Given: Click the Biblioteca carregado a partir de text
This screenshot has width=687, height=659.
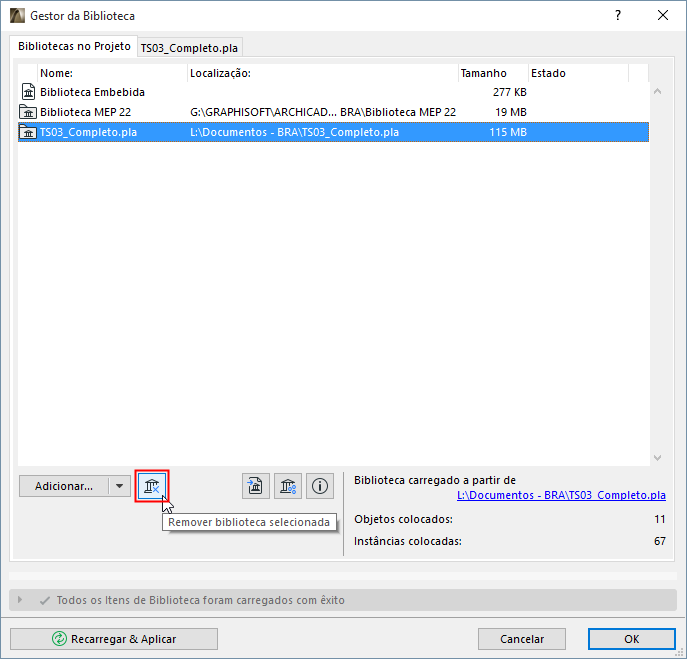Looking at the screenshot, I should coord(435,480).
